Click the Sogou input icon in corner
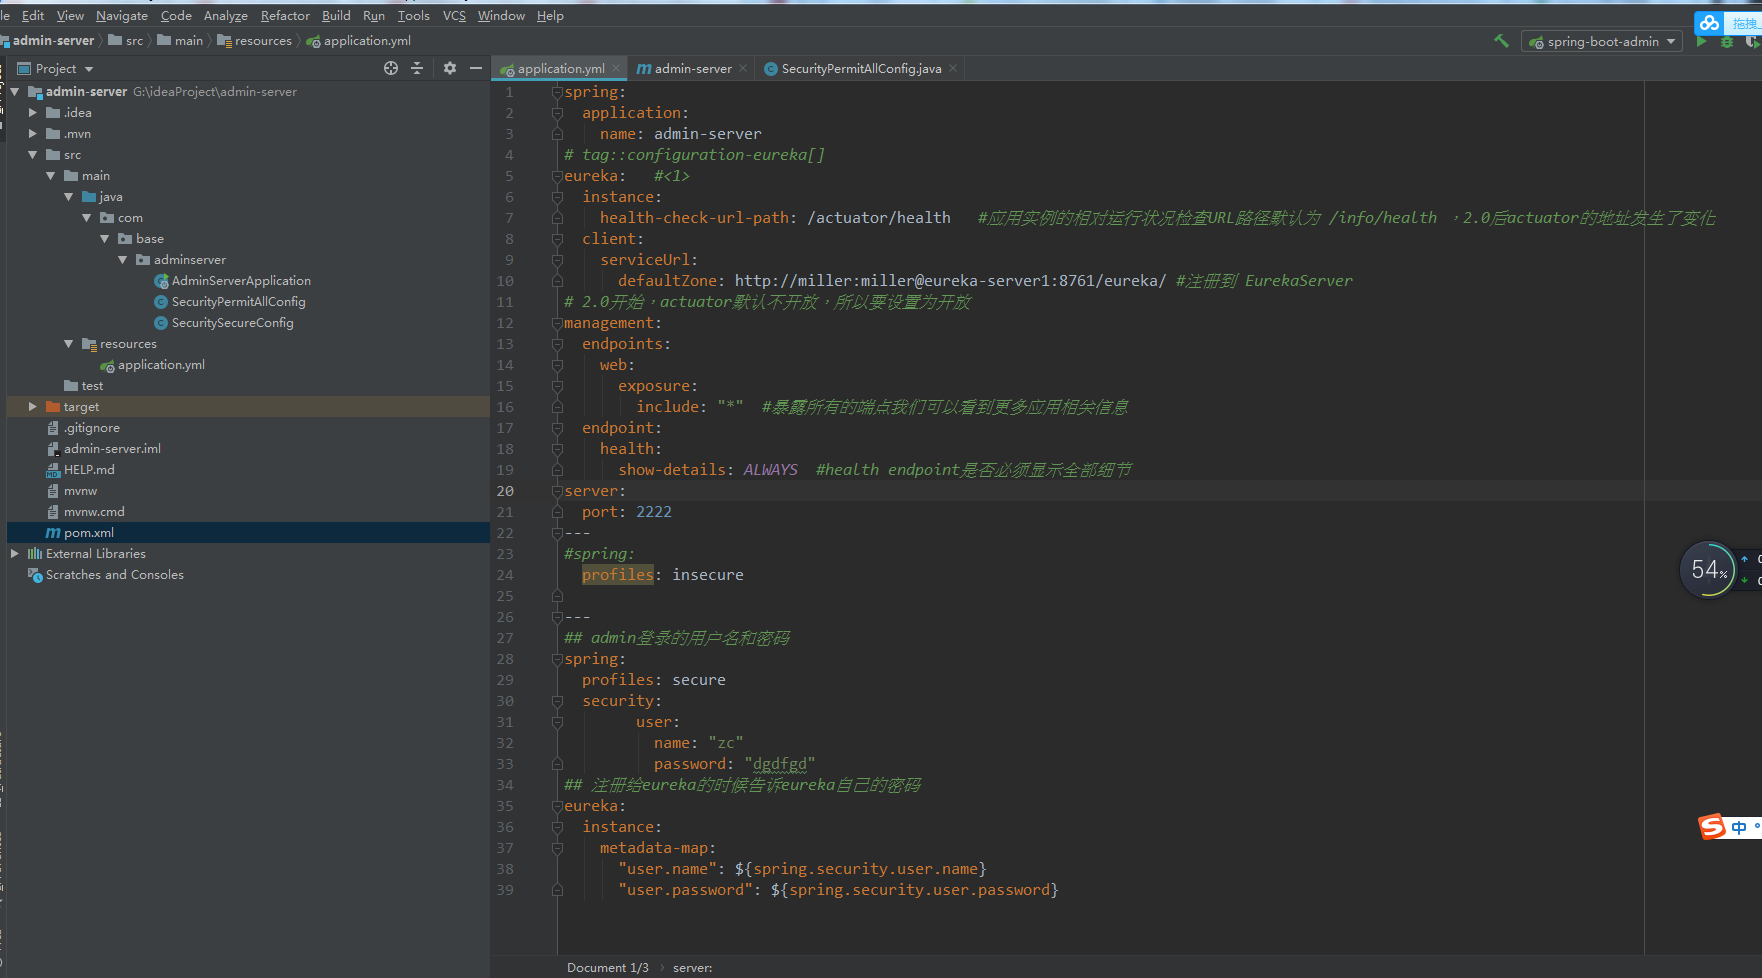Image resolution: width=1762 pixels, height=978 pixels. [1712, 827]
